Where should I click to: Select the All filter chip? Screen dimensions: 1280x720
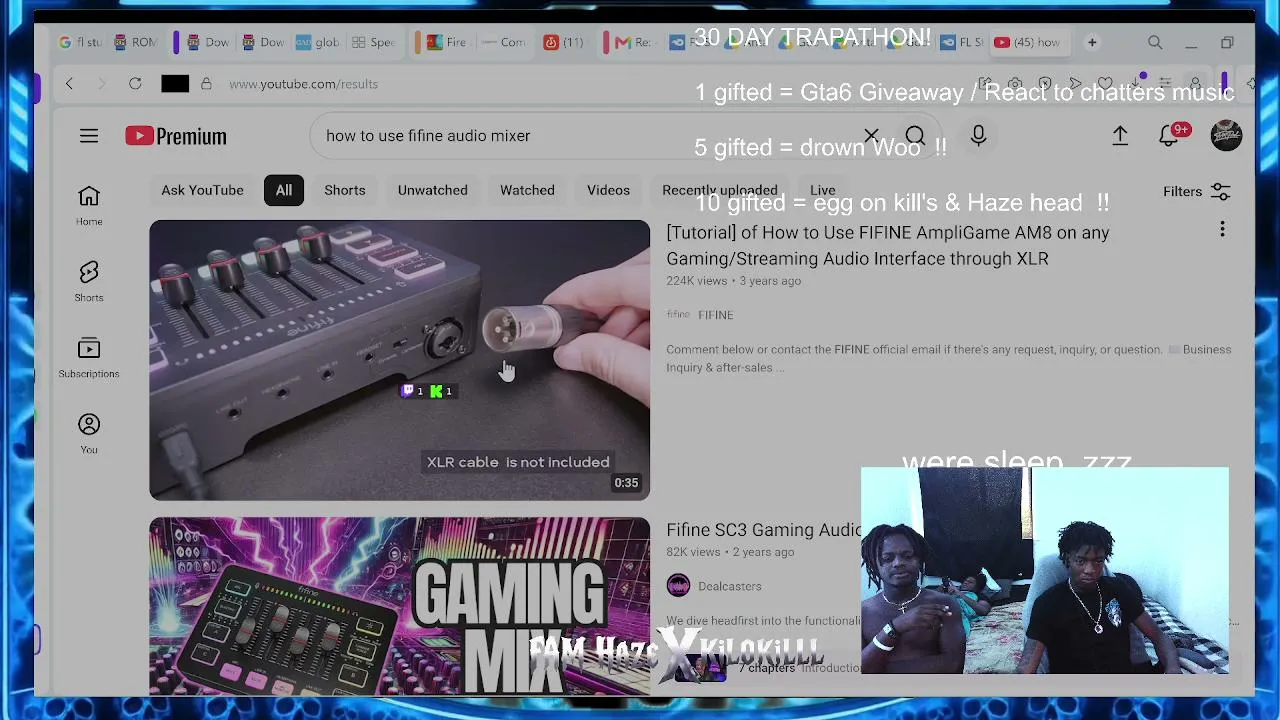tap(284, 190)
